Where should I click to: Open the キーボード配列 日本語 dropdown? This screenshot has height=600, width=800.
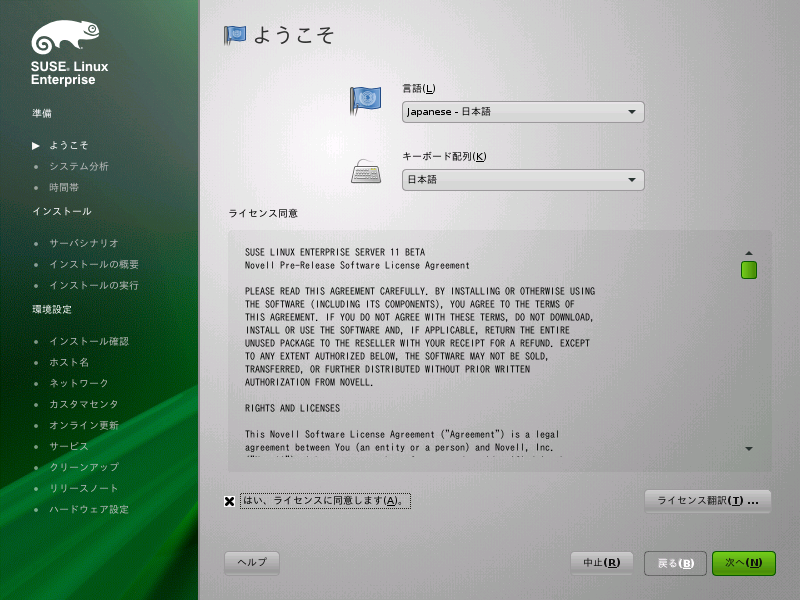[523, 180]
